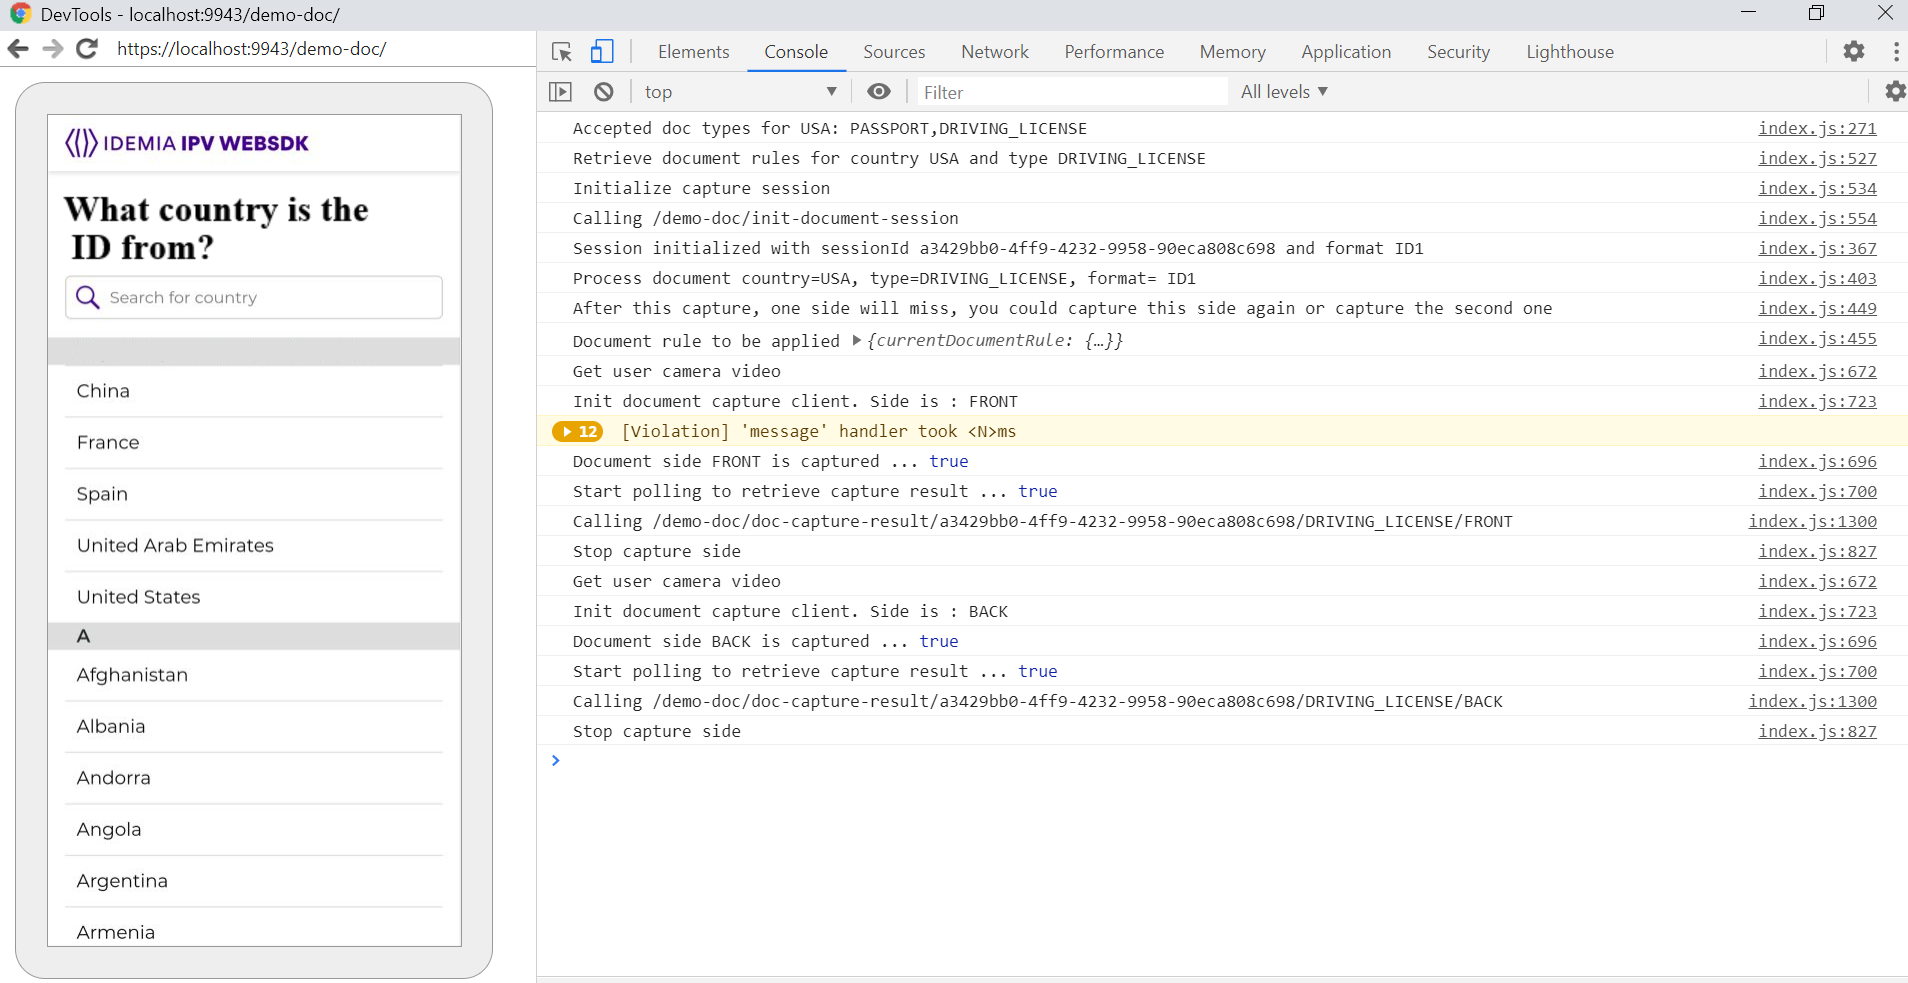
Task: Go back with browser back arrow
Action: coord(18,48)
